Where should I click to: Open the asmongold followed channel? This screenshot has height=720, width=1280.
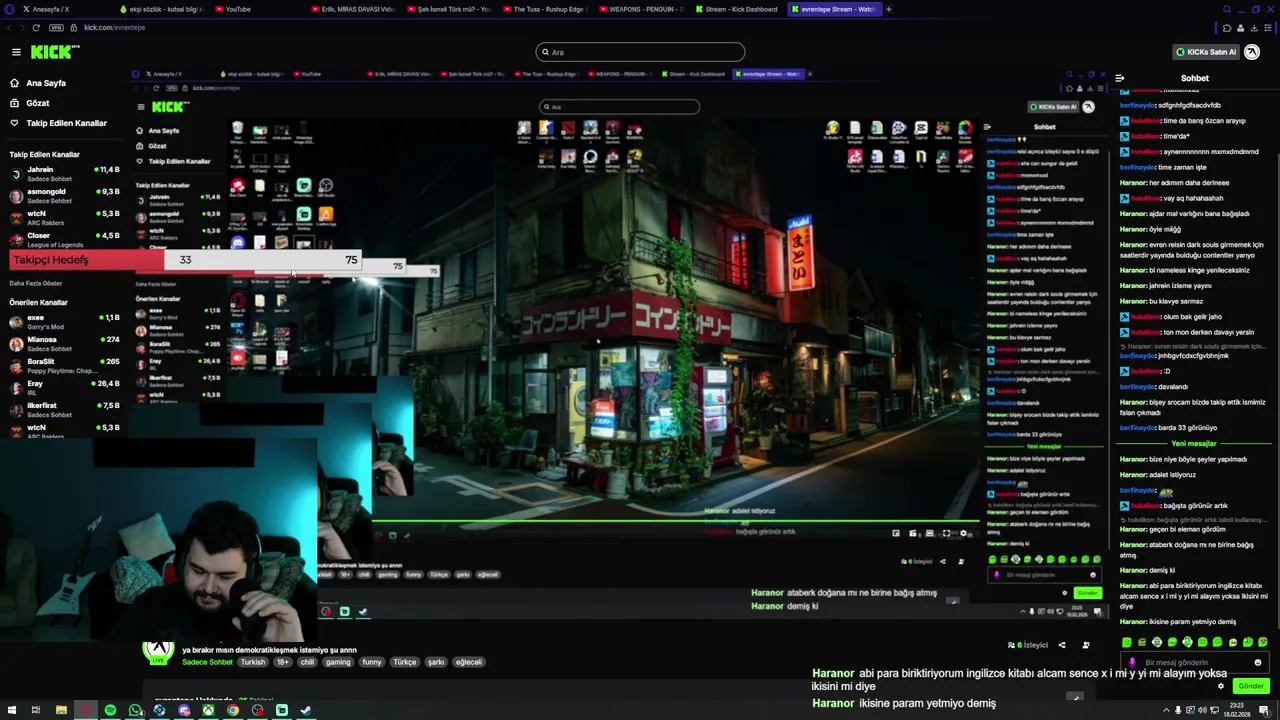64,196
